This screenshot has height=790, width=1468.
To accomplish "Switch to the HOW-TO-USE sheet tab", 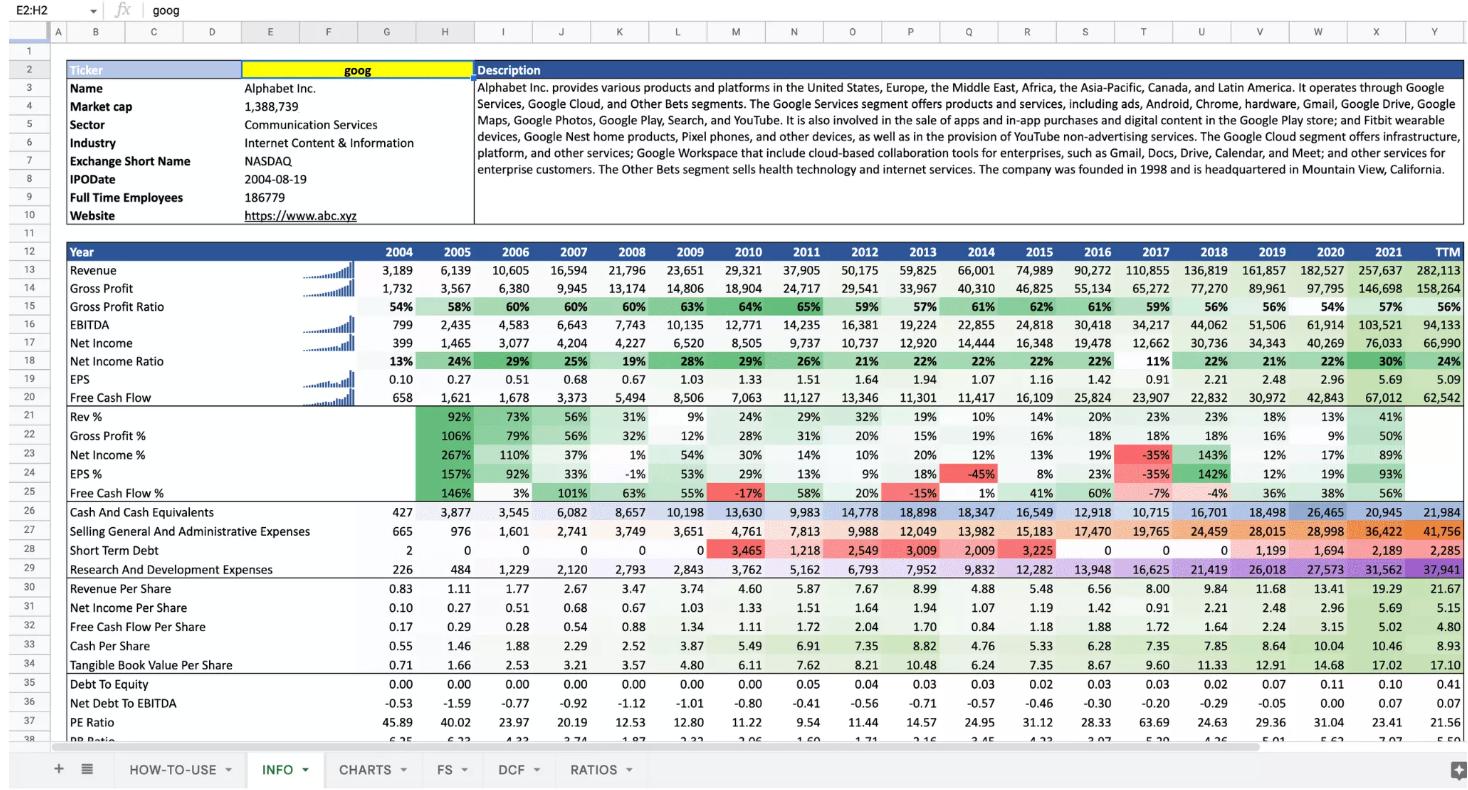I will [x=173, y=770].
